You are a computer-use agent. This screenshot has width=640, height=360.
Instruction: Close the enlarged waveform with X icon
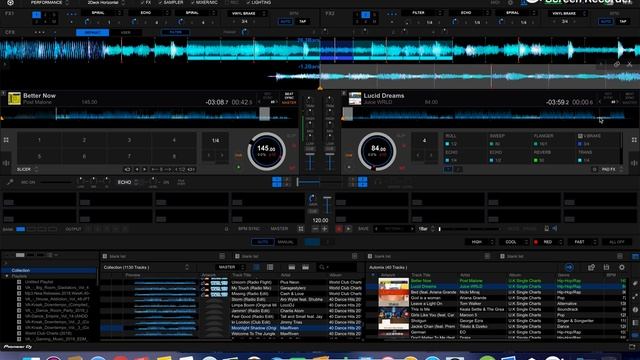point(629,64)
